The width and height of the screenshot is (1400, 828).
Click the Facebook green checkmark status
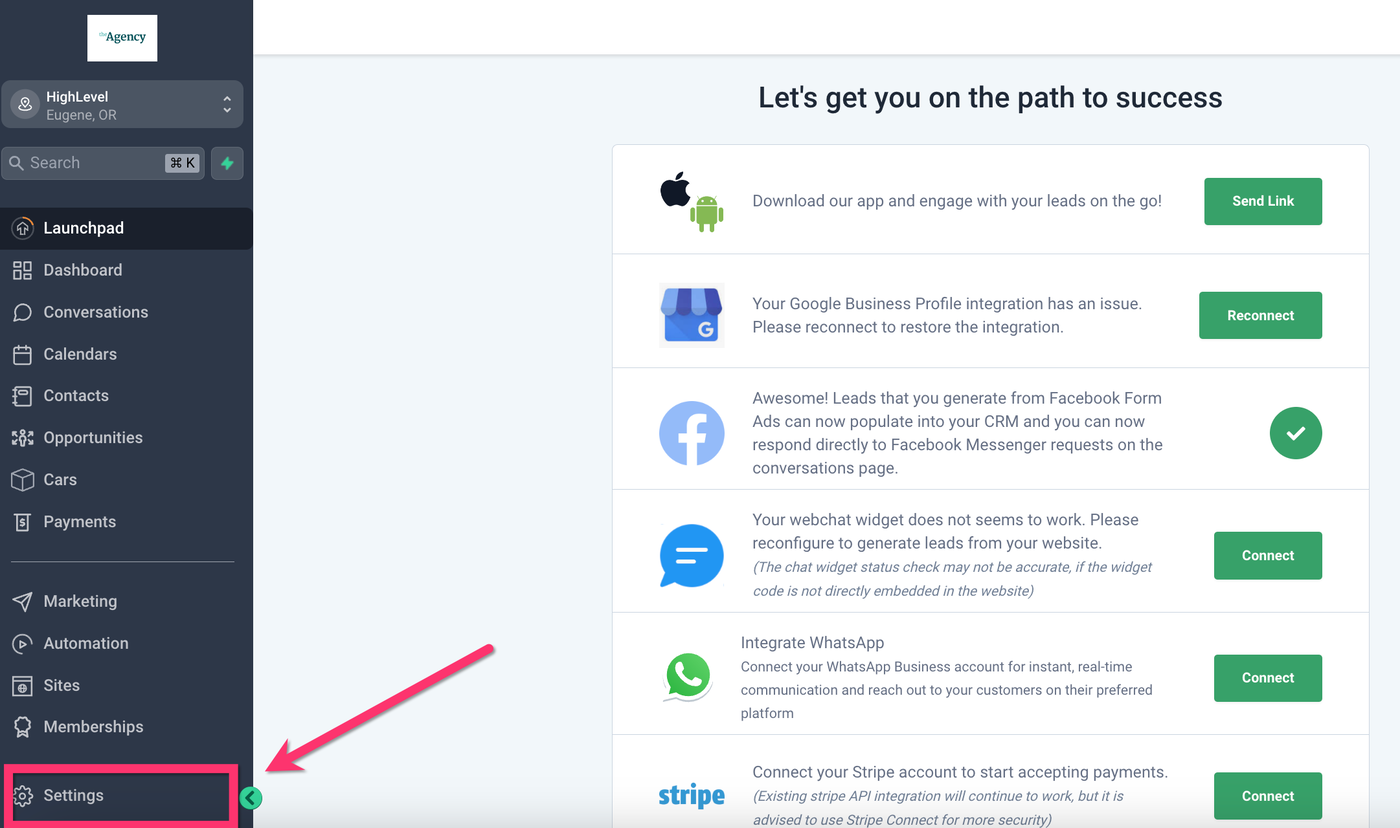1295,433
